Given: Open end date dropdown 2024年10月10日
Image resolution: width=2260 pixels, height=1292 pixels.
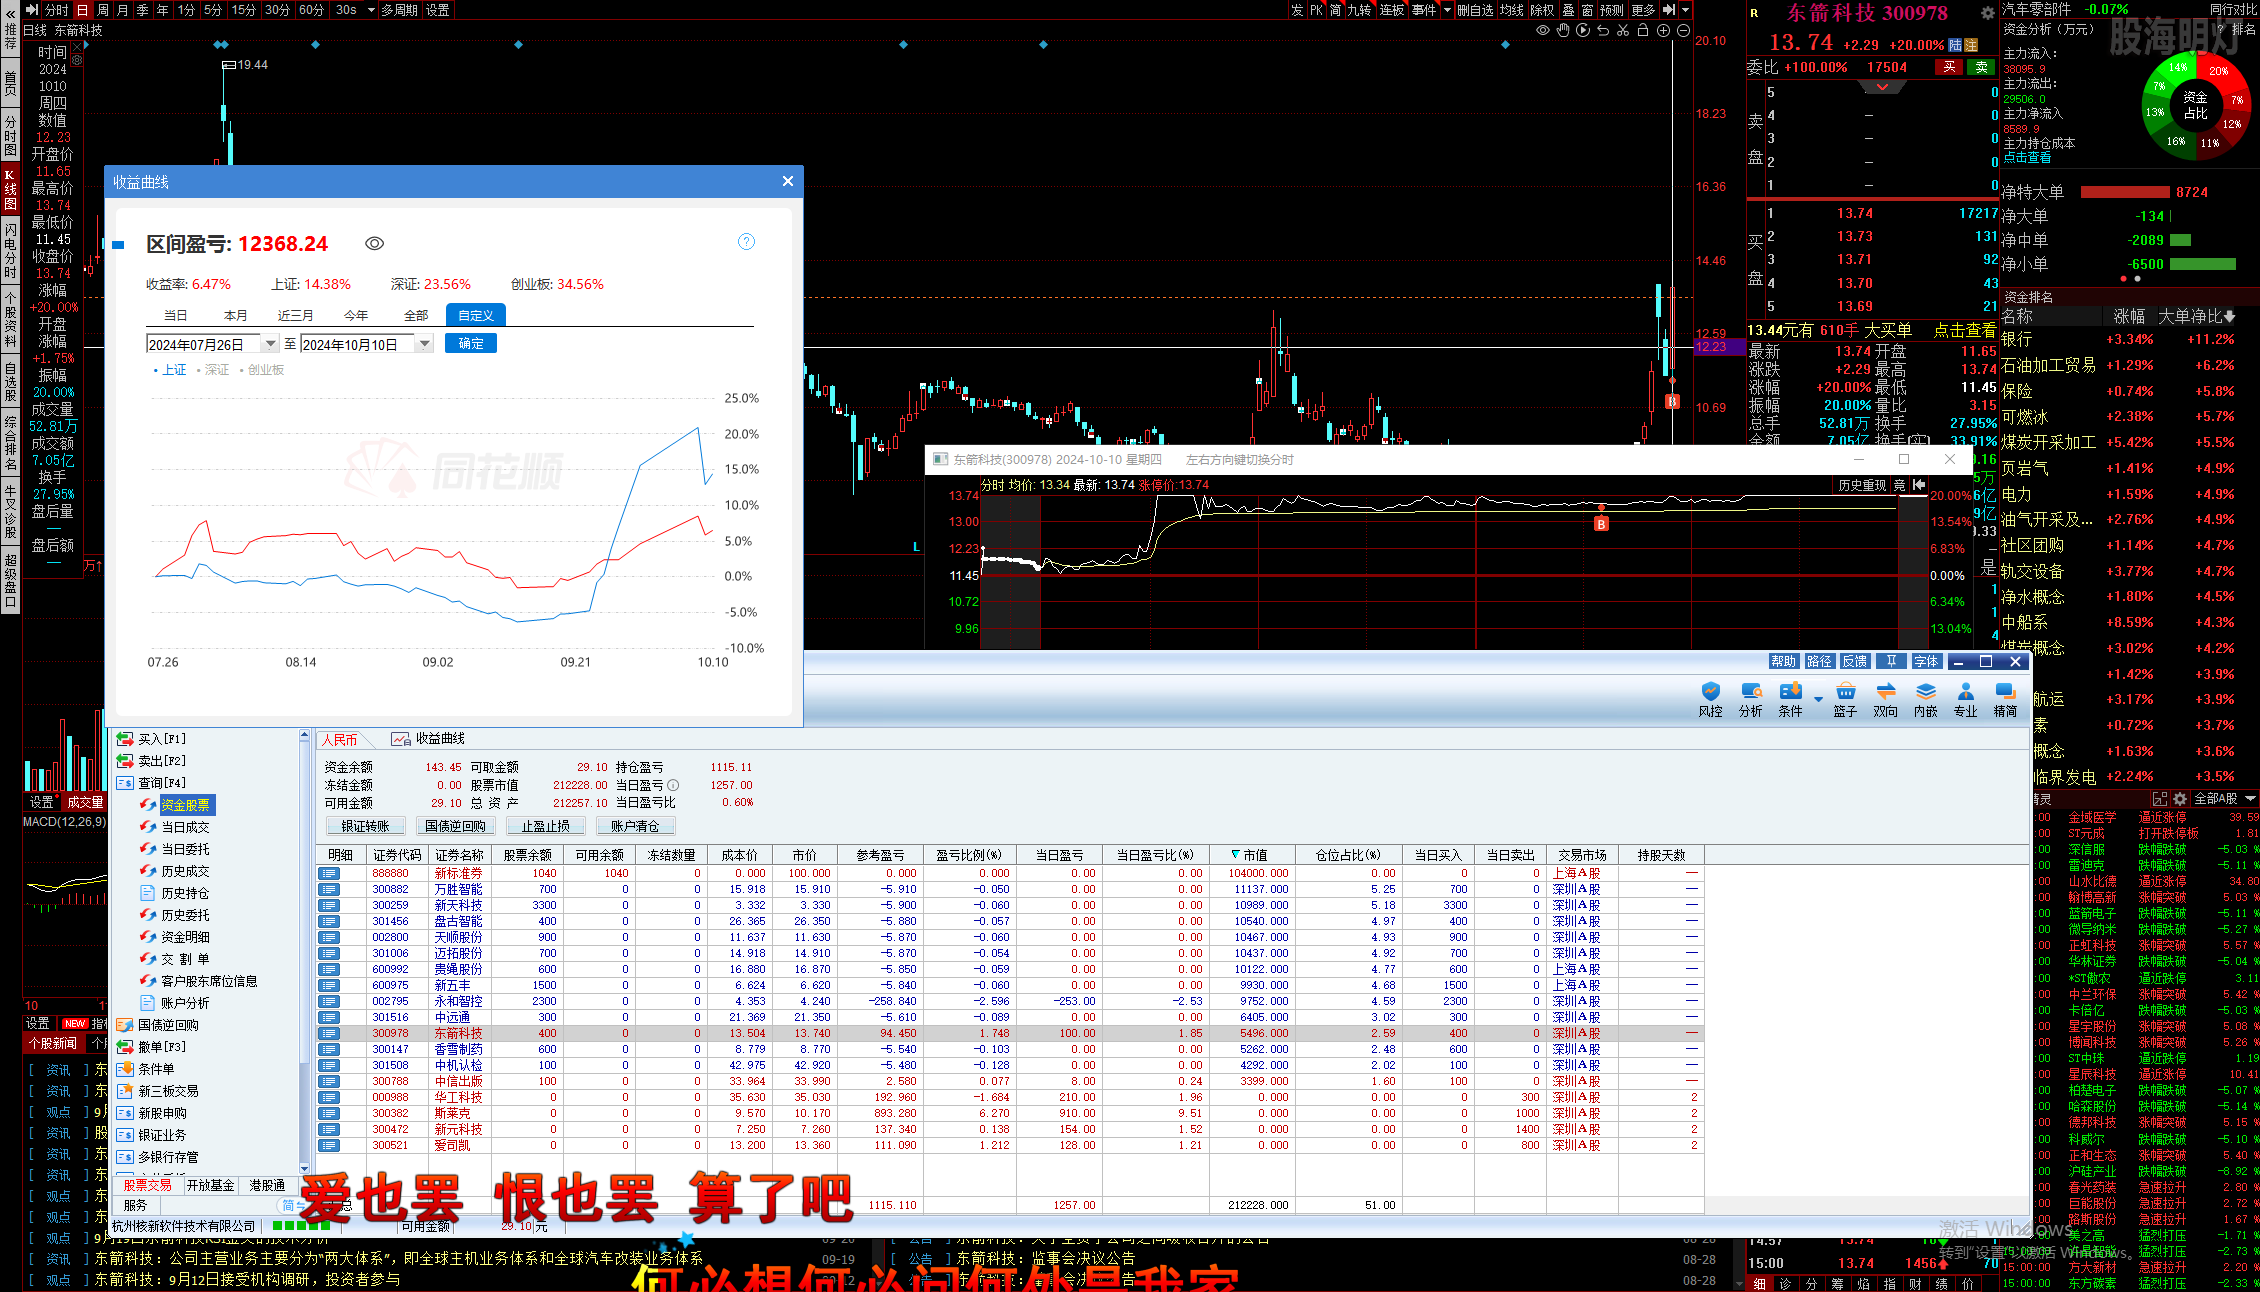Looking at the screenshot, I should 424,344.
